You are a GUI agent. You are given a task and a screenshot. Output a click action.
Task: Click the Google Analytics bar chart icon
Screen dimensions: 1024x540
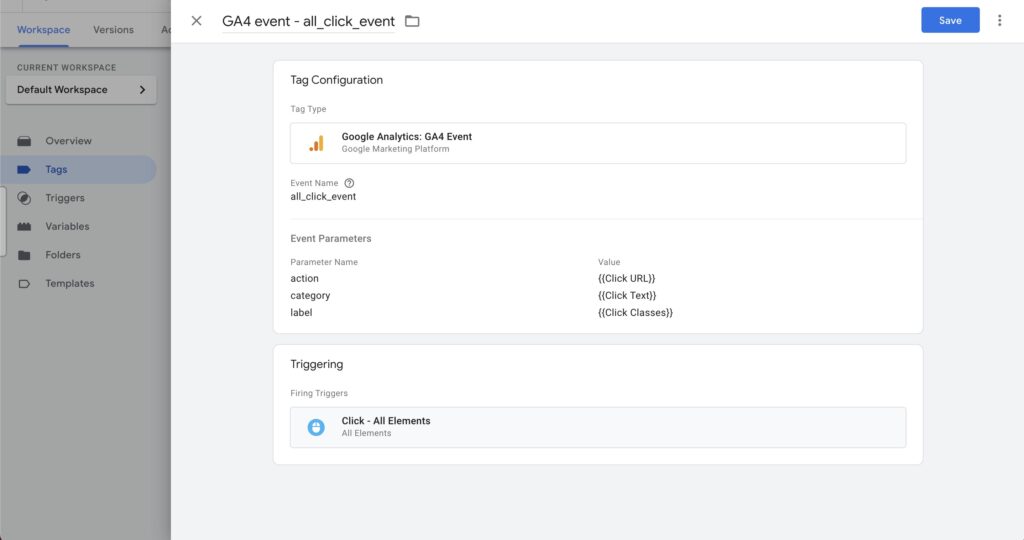(x=317, y=143)
